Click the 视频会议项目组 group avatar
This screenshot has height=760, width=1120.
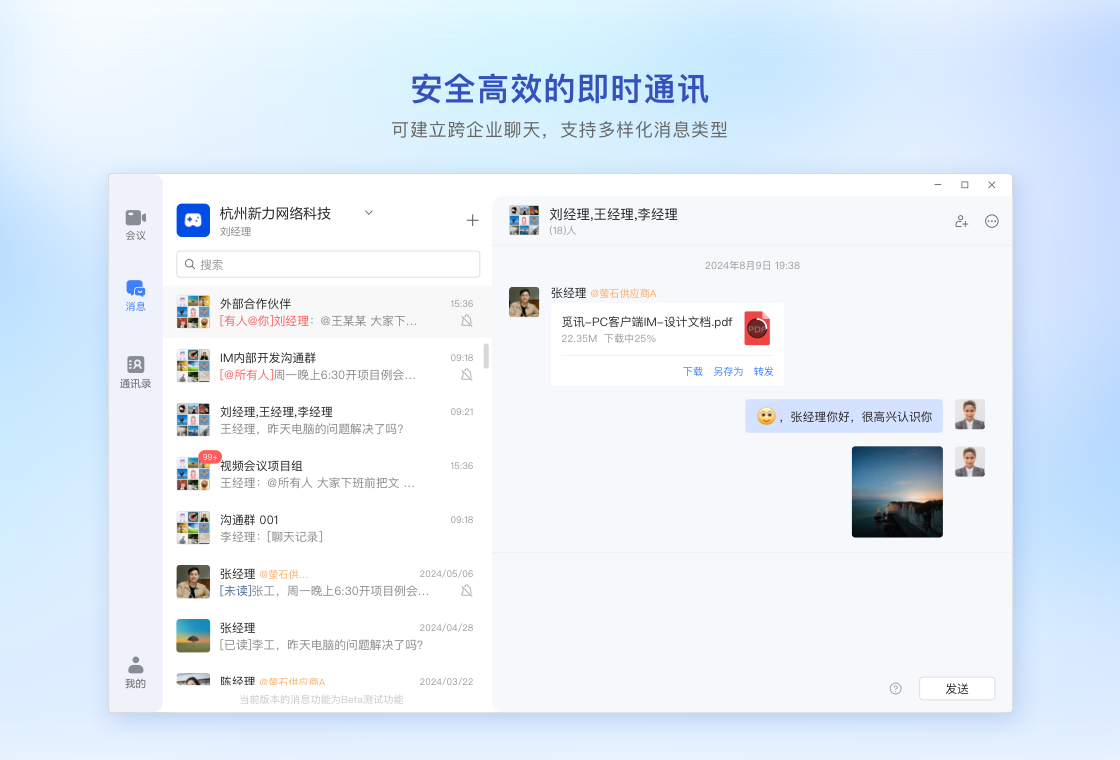click(194, 474)
